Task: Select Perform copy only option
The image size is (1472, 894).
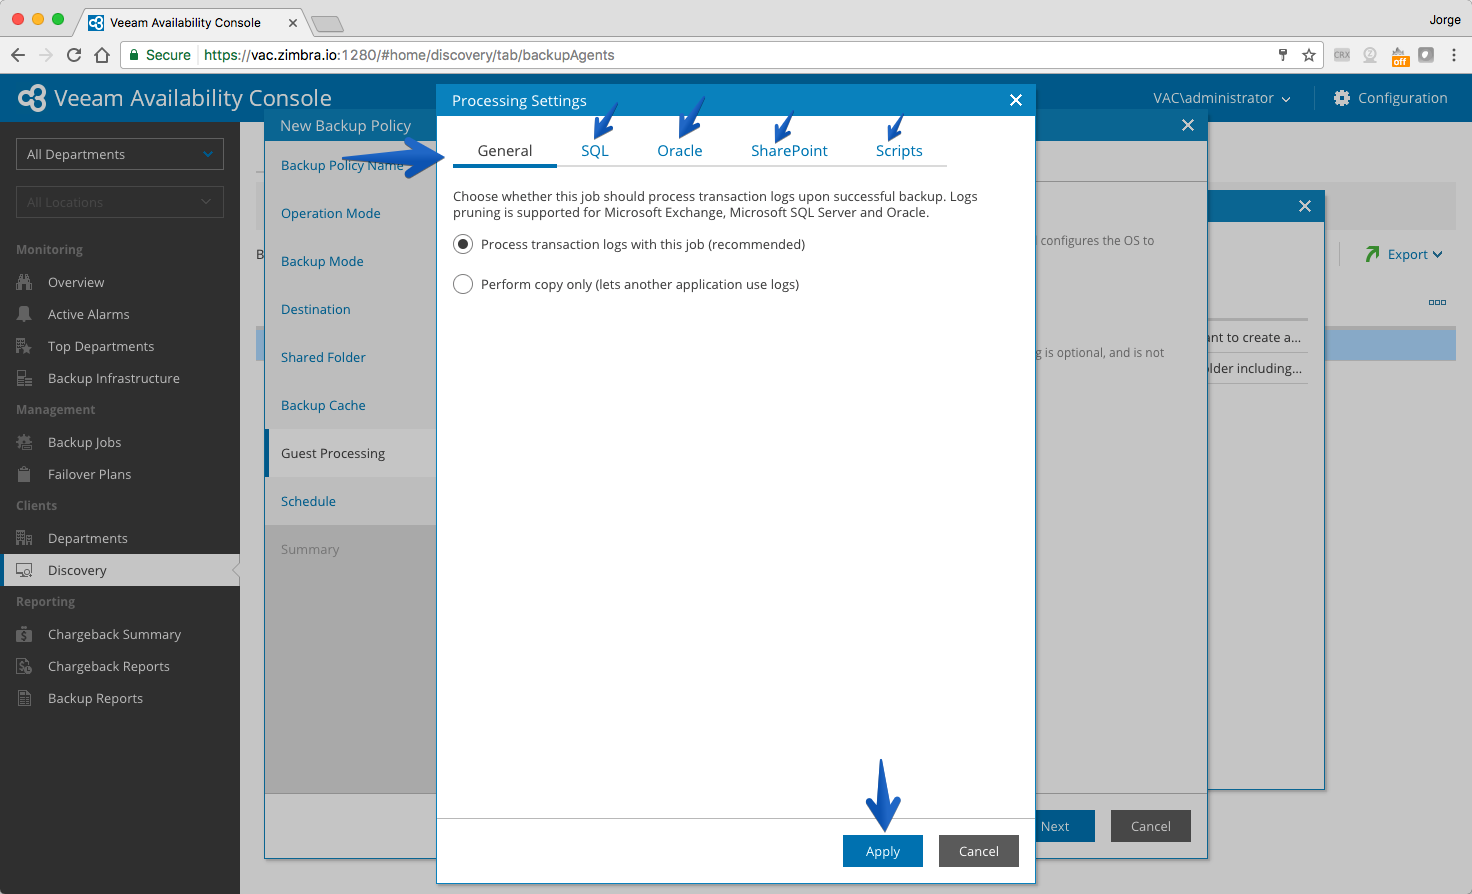Action: [x=463, y=284]
